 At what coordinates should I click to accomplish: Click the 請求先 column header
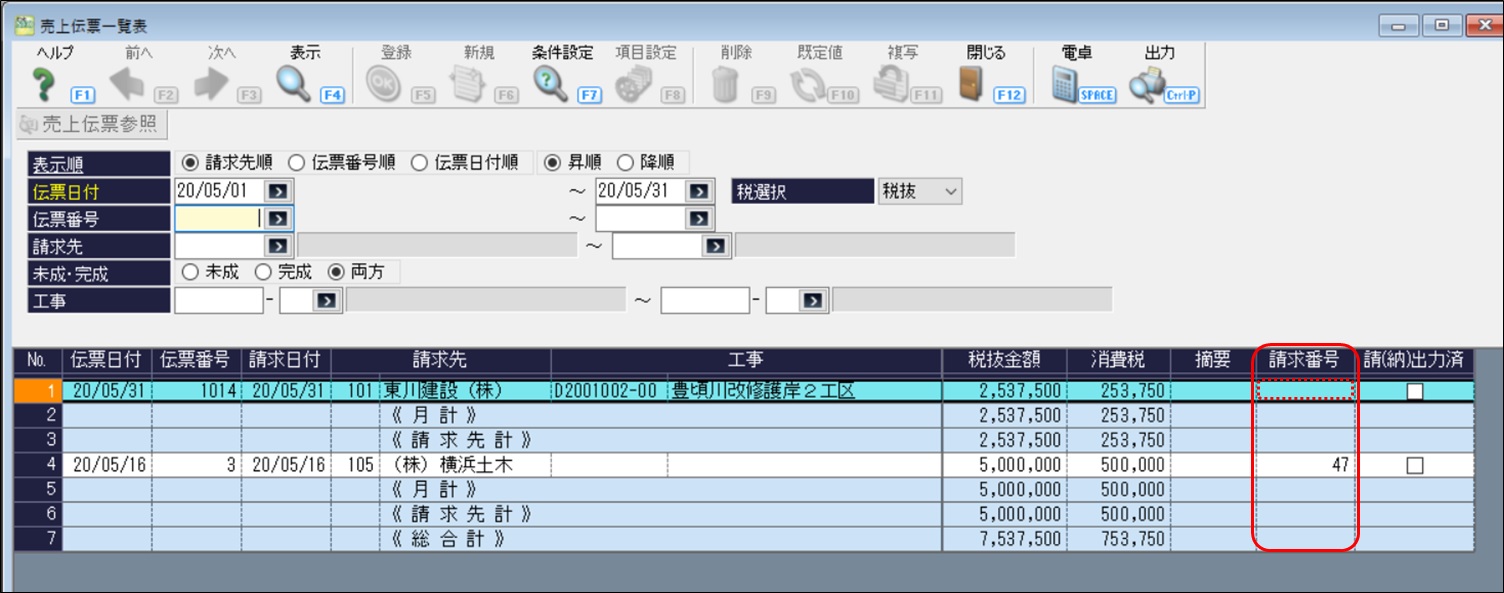click(x=441, y=360)
